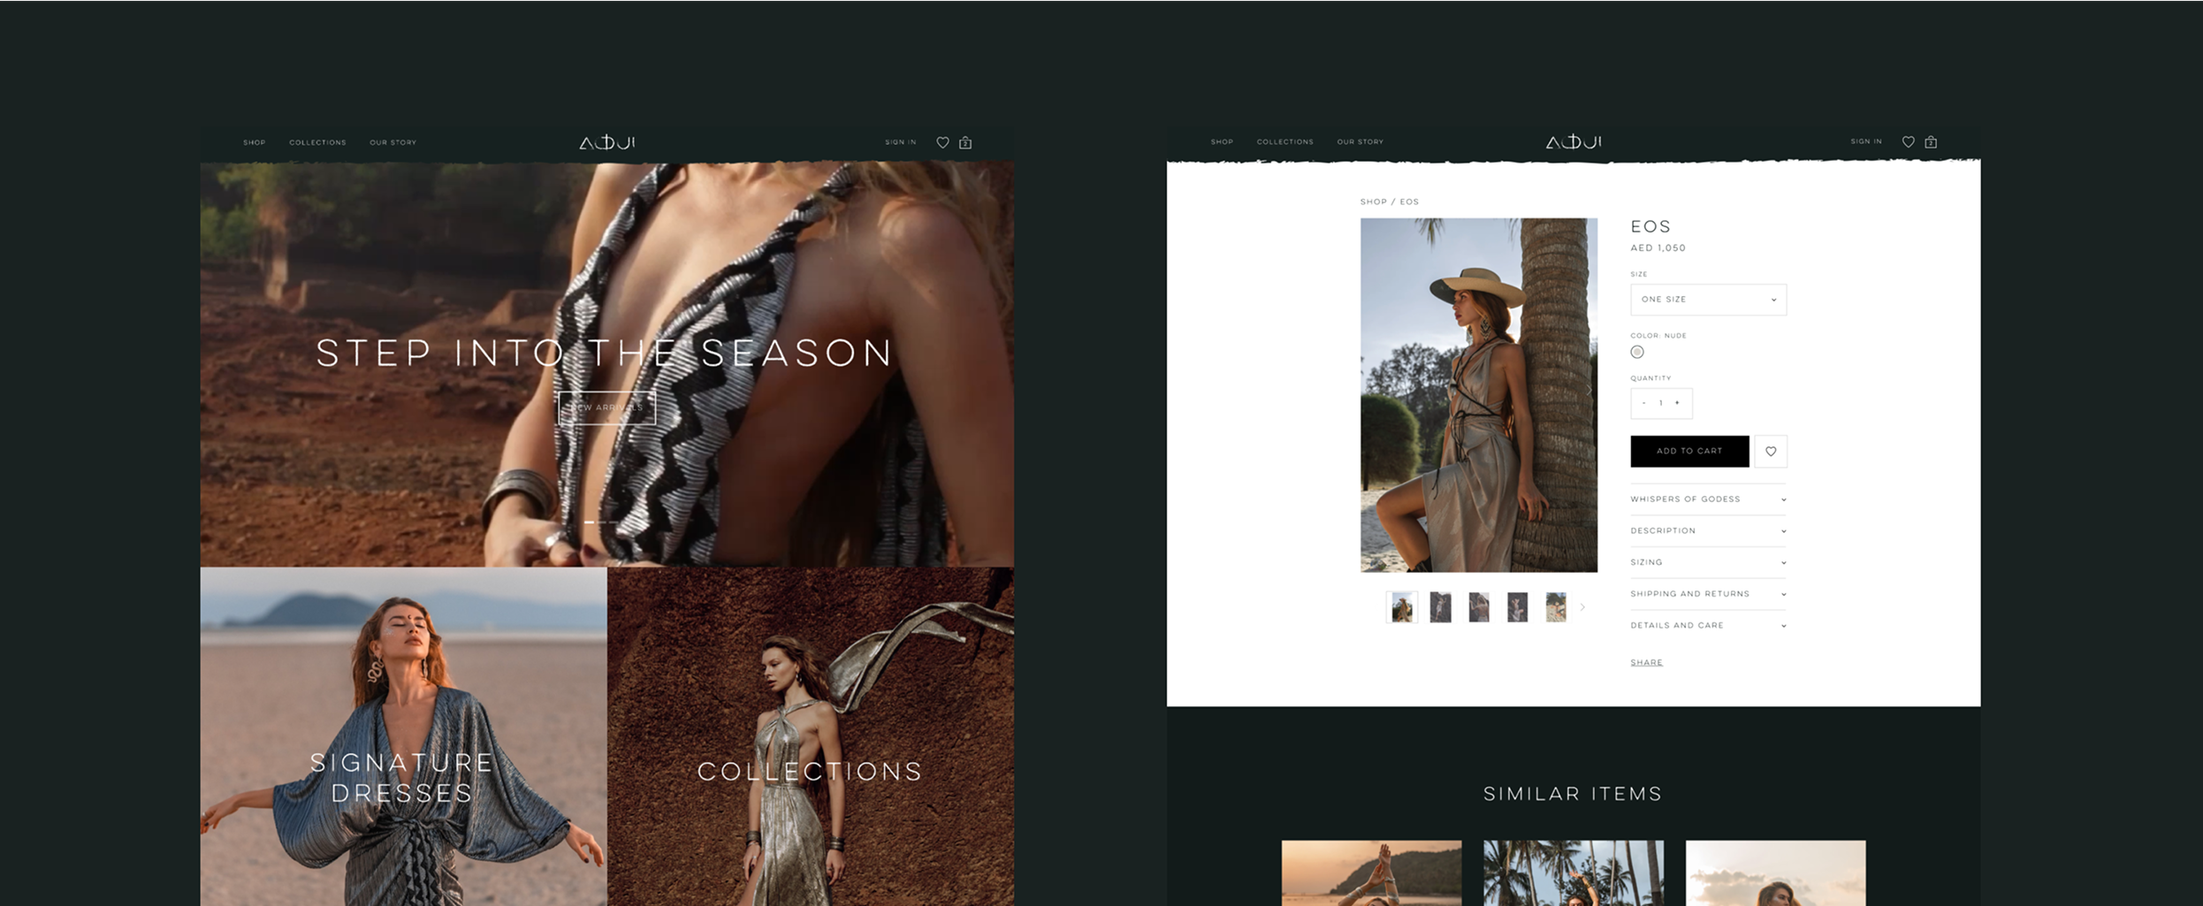This screenshot has height=906, width=2203.
Task: Click the EOS product title
Action: [1651, 227]
